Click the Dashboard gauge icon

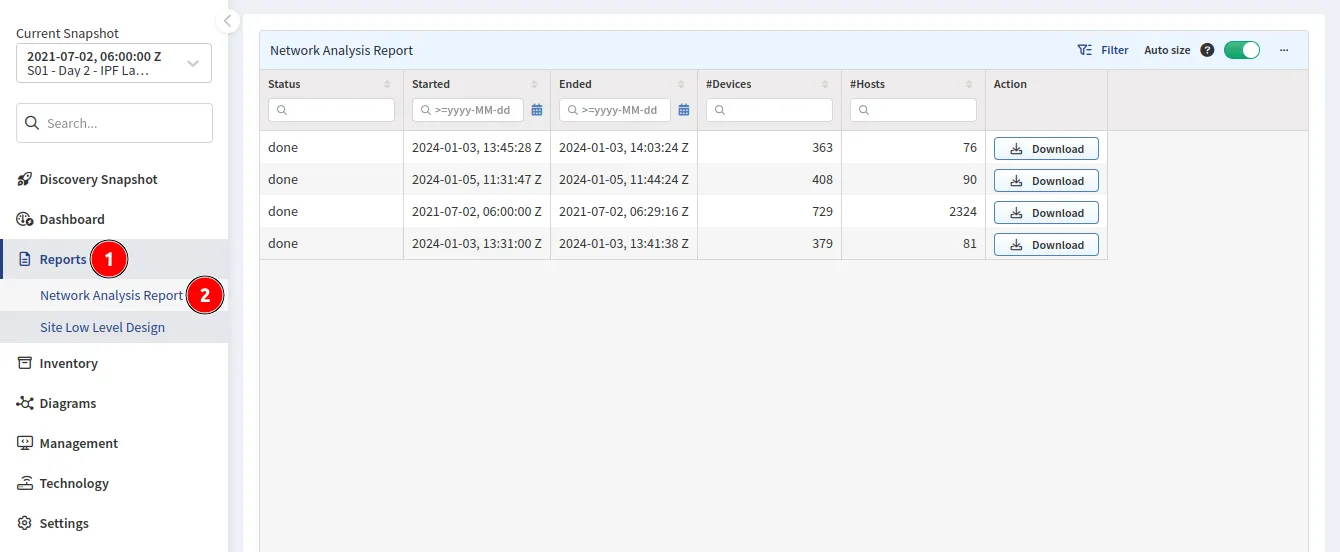coord(25,220)
